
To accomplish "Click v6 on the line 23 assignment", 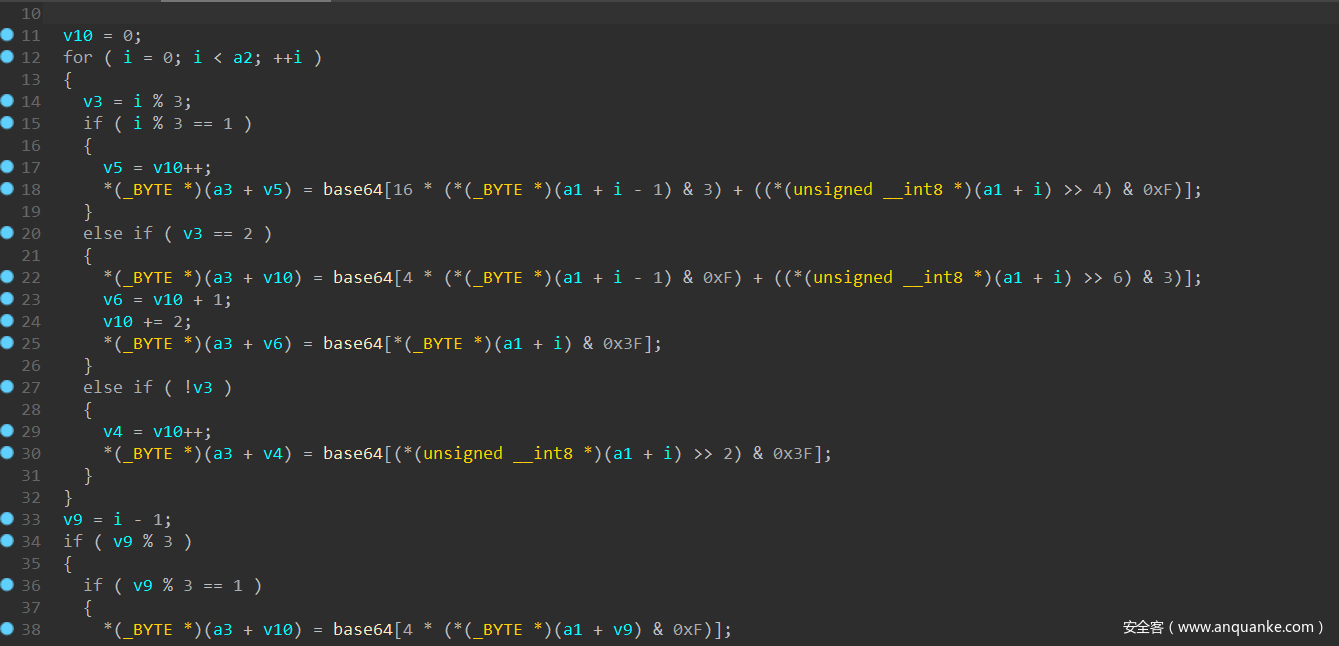I will pos(113,300).
